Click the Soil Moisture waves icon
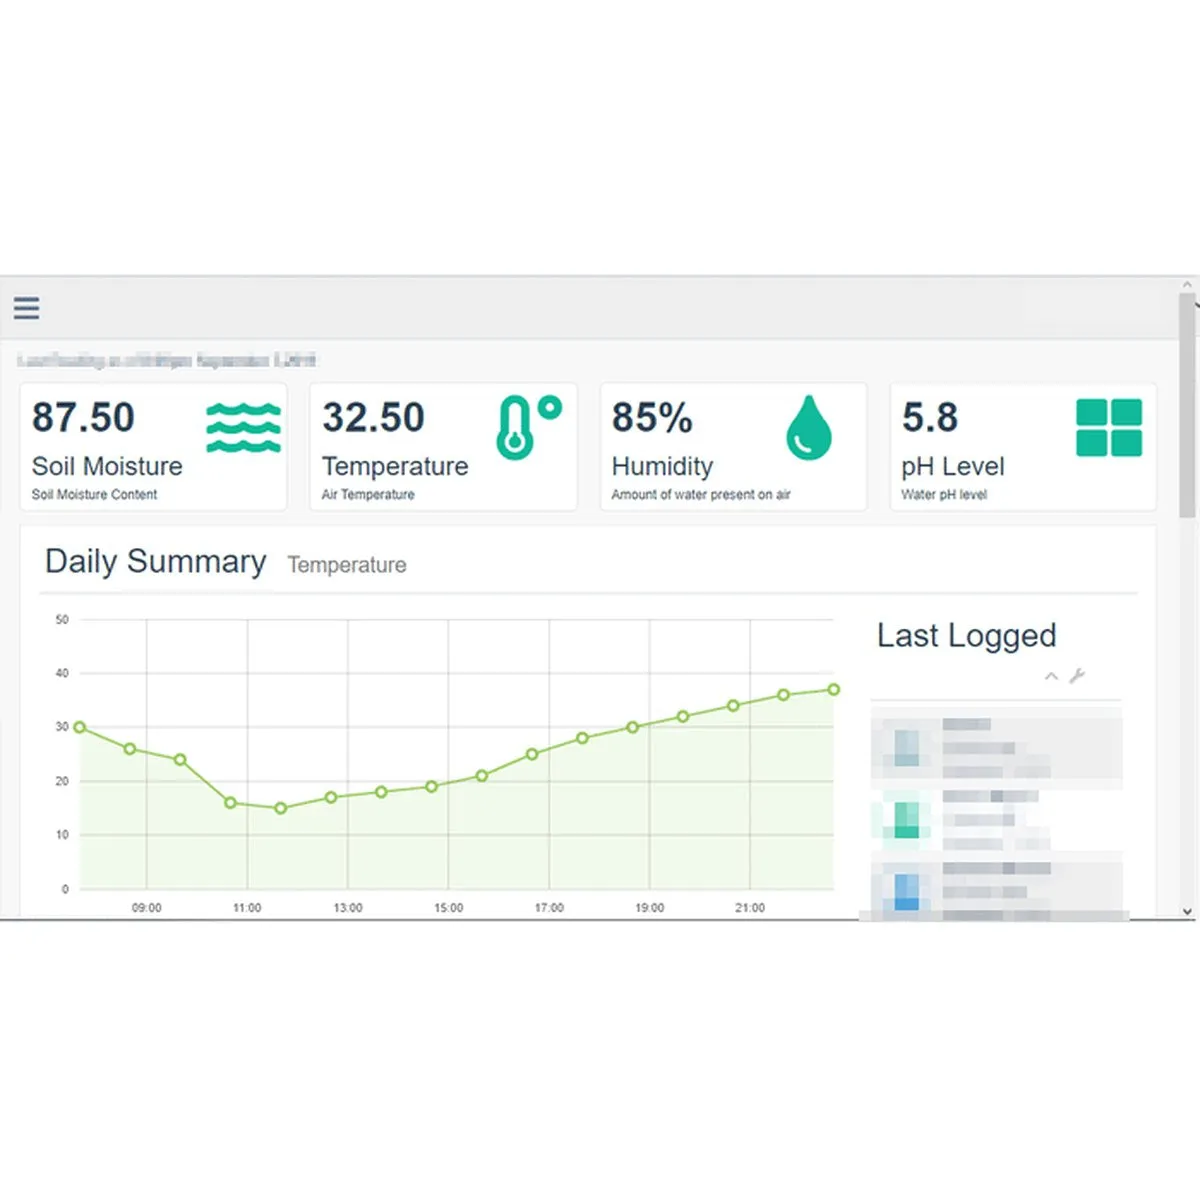This screenshot has width=1200, height=1200. click(x=243, y=428)
